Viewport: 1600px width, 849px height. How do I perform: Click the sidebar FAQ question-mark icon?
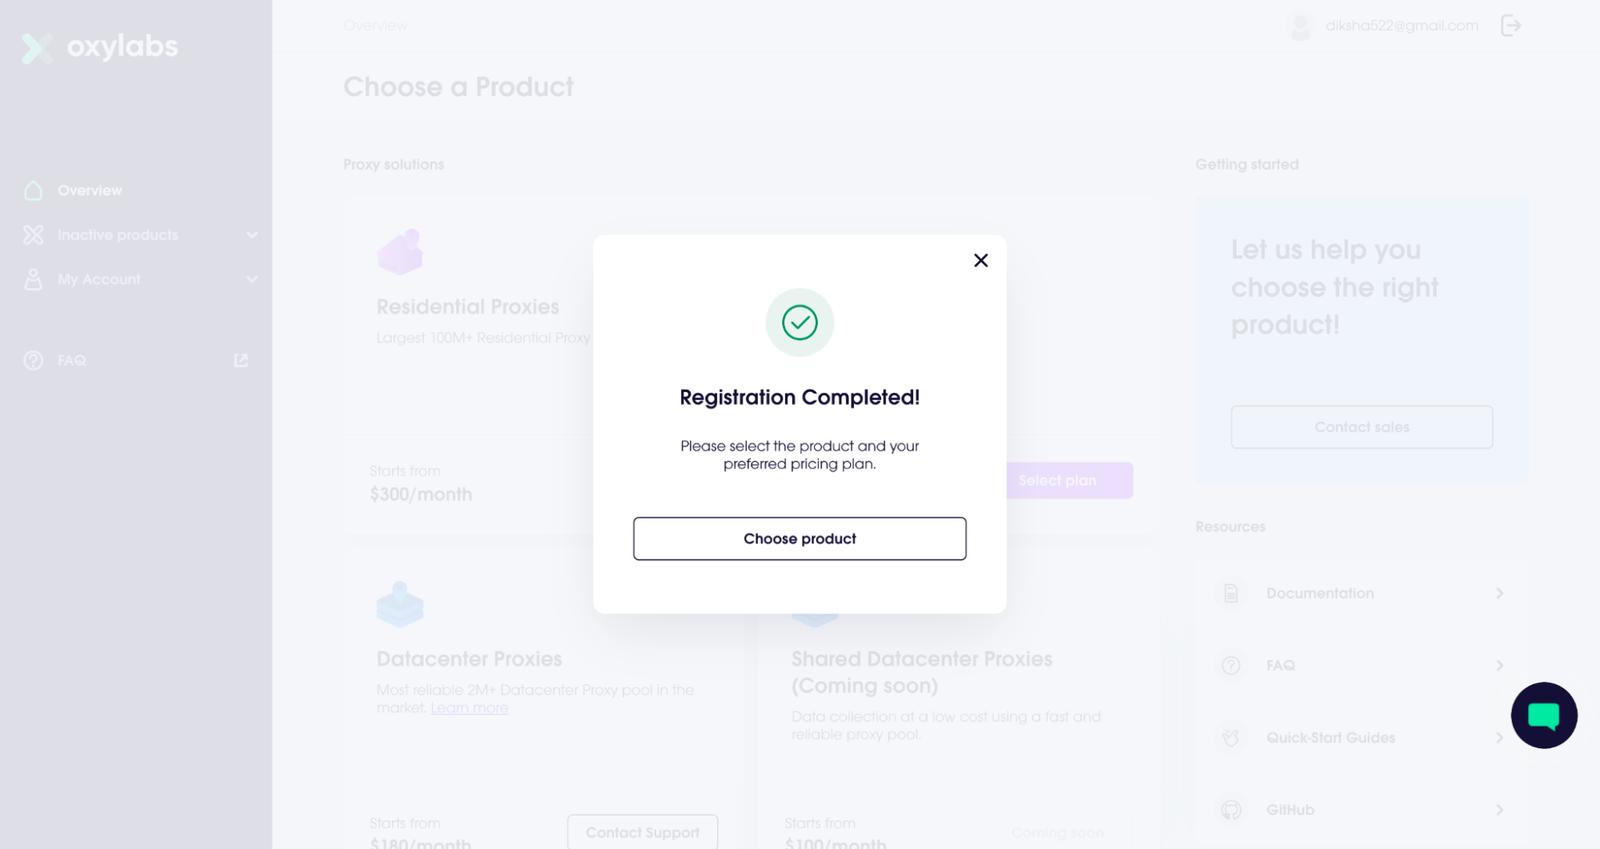point(33,360)
